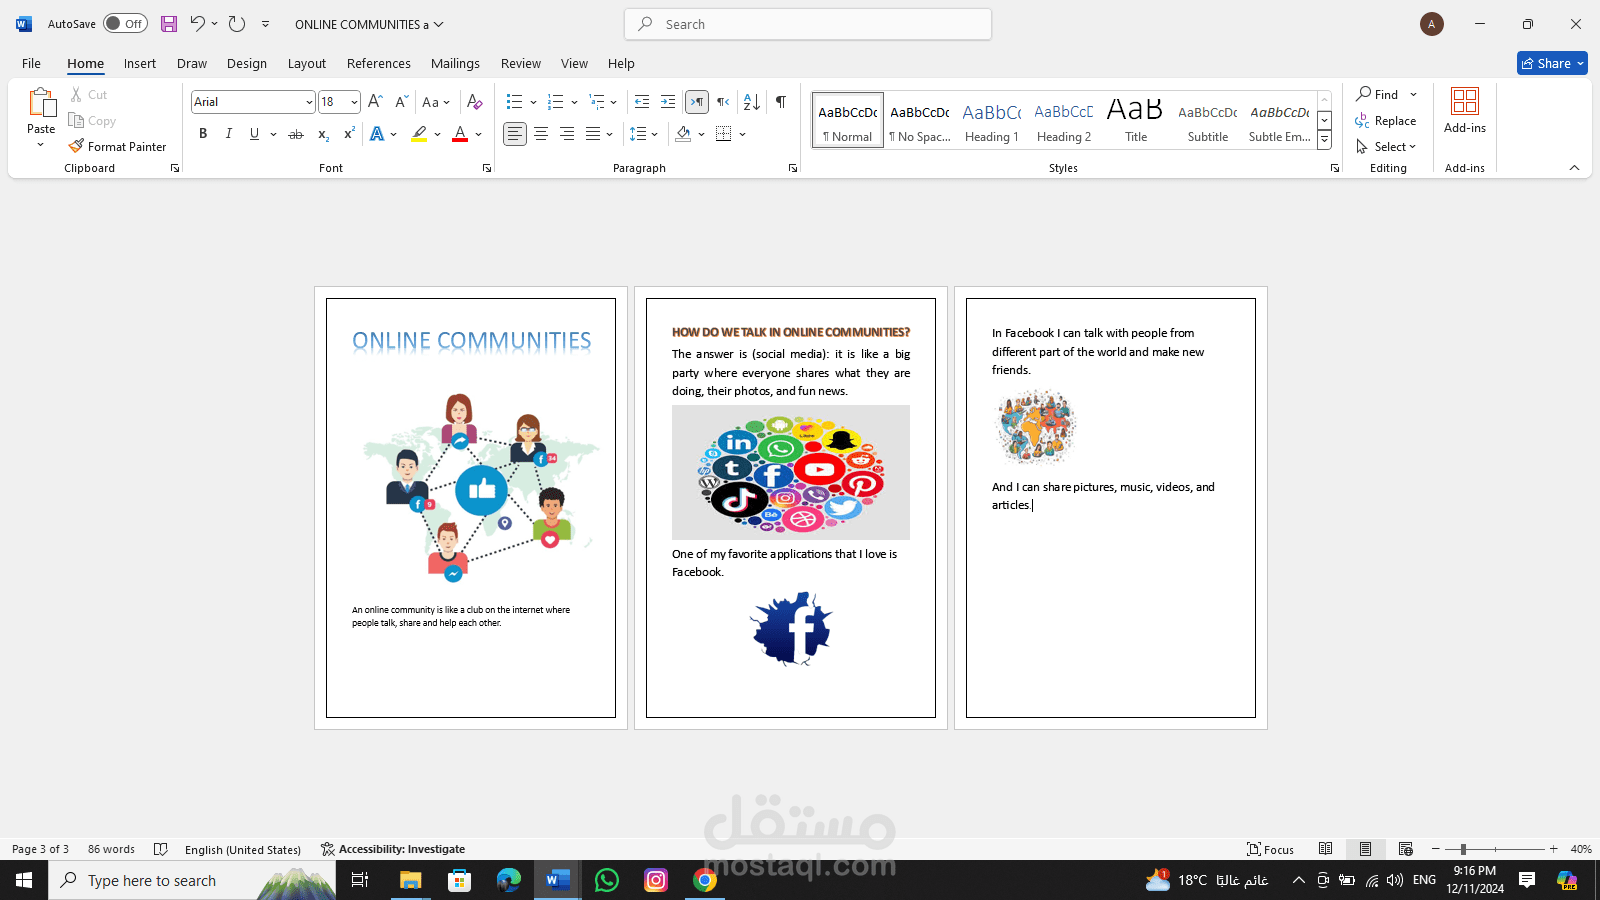Redo the last action

237,24
